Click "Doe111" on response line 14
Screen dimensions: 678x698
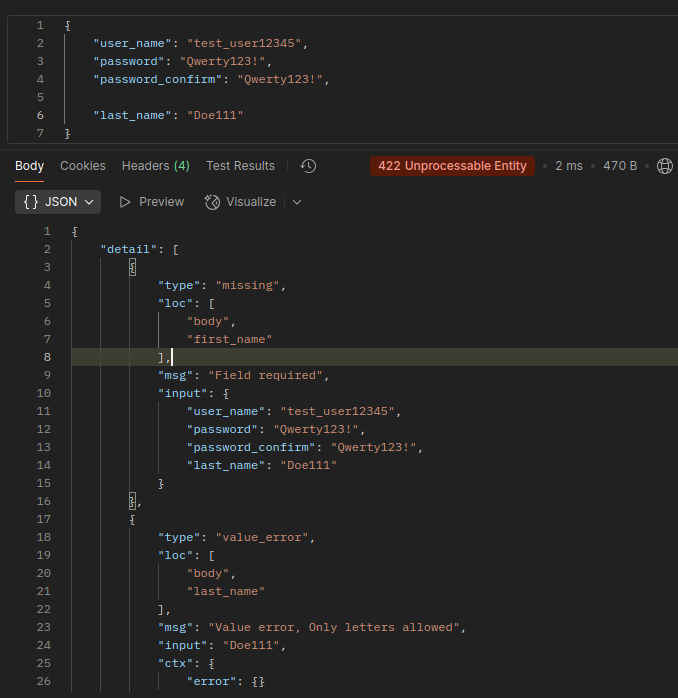[309, 466]
